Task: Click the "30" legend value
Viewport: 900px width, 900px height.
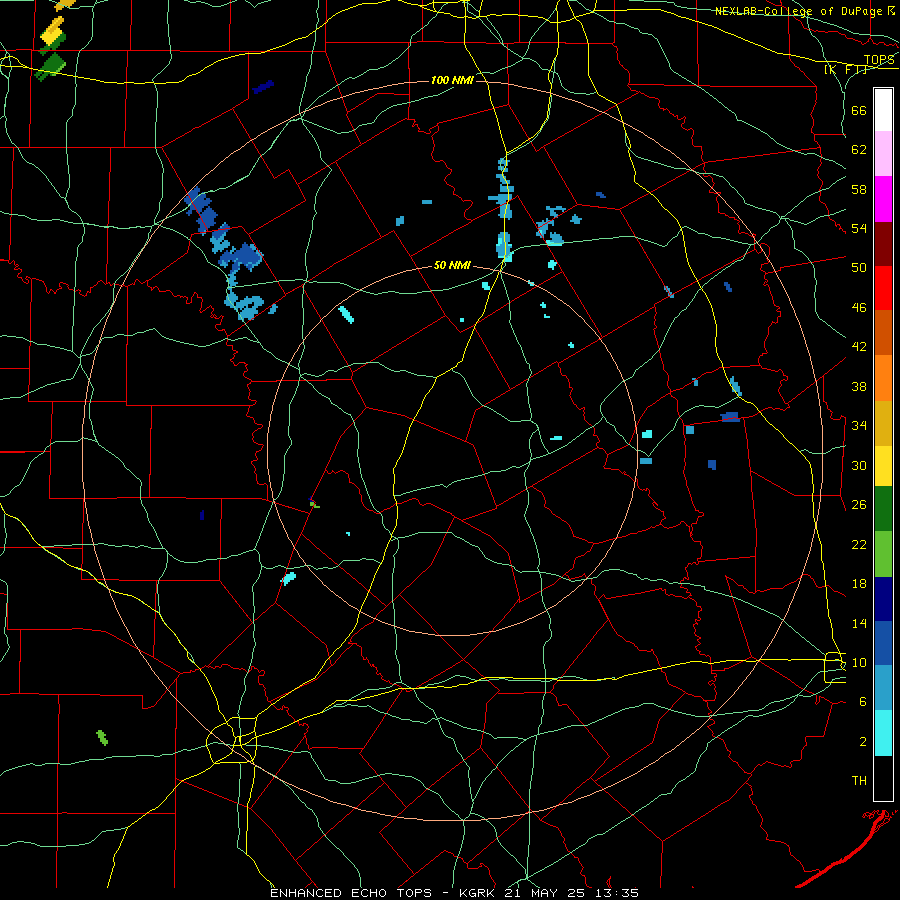Action: pyautogui.click(x=859, y=465)
